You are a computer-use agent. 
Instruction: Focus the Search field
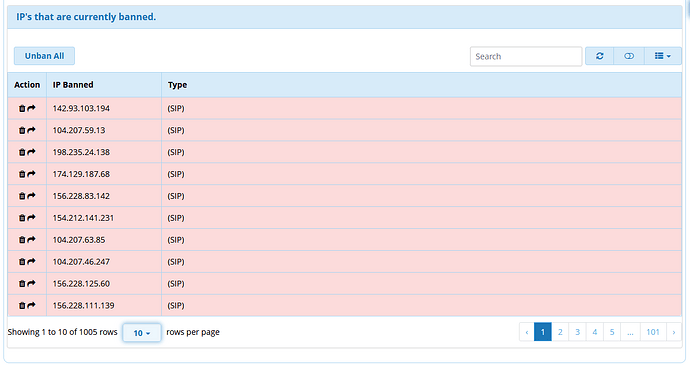(x=526, y=56)
